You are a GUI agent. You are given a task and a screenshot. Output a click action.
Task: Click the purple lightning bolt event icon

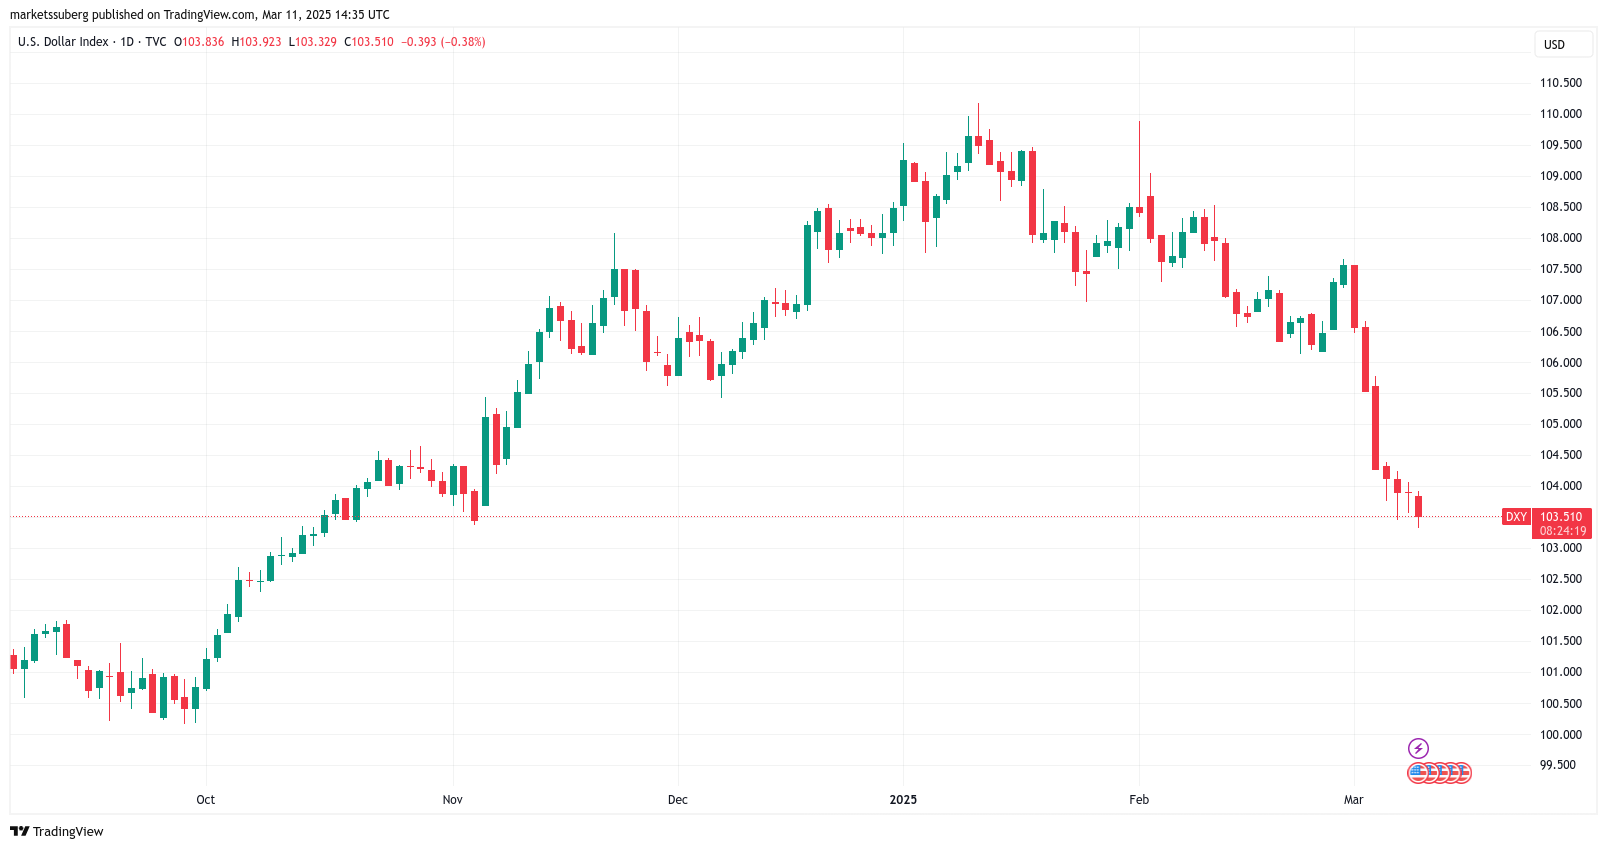tap(1418, 748)
